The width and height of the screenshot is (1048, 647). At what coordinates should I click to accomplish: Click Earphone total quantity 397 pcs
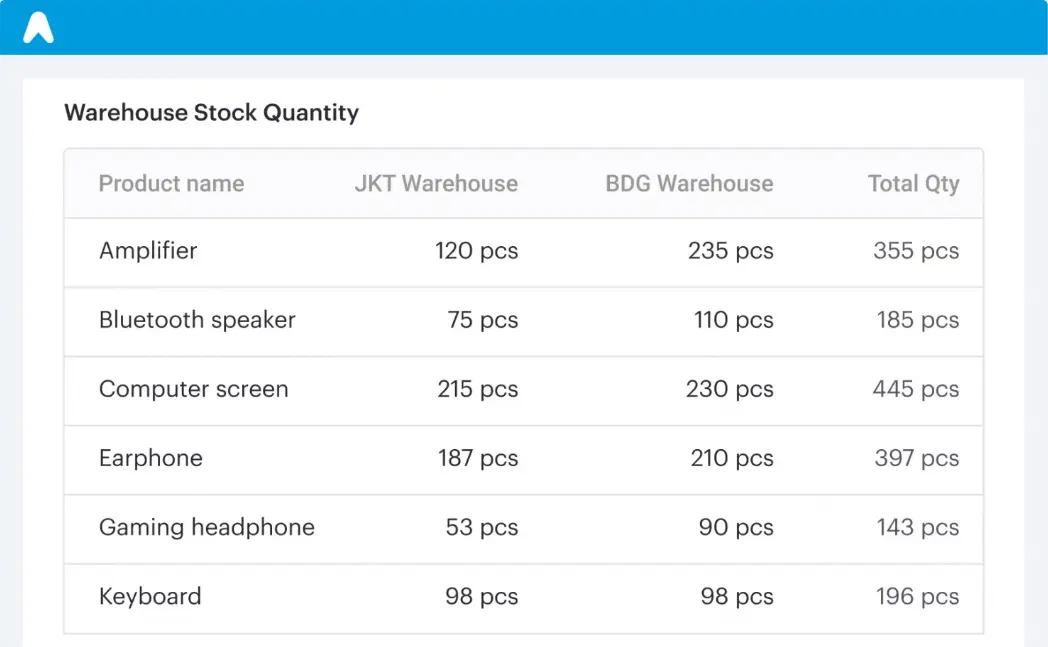pyautogui.click(x=915, y=458)
